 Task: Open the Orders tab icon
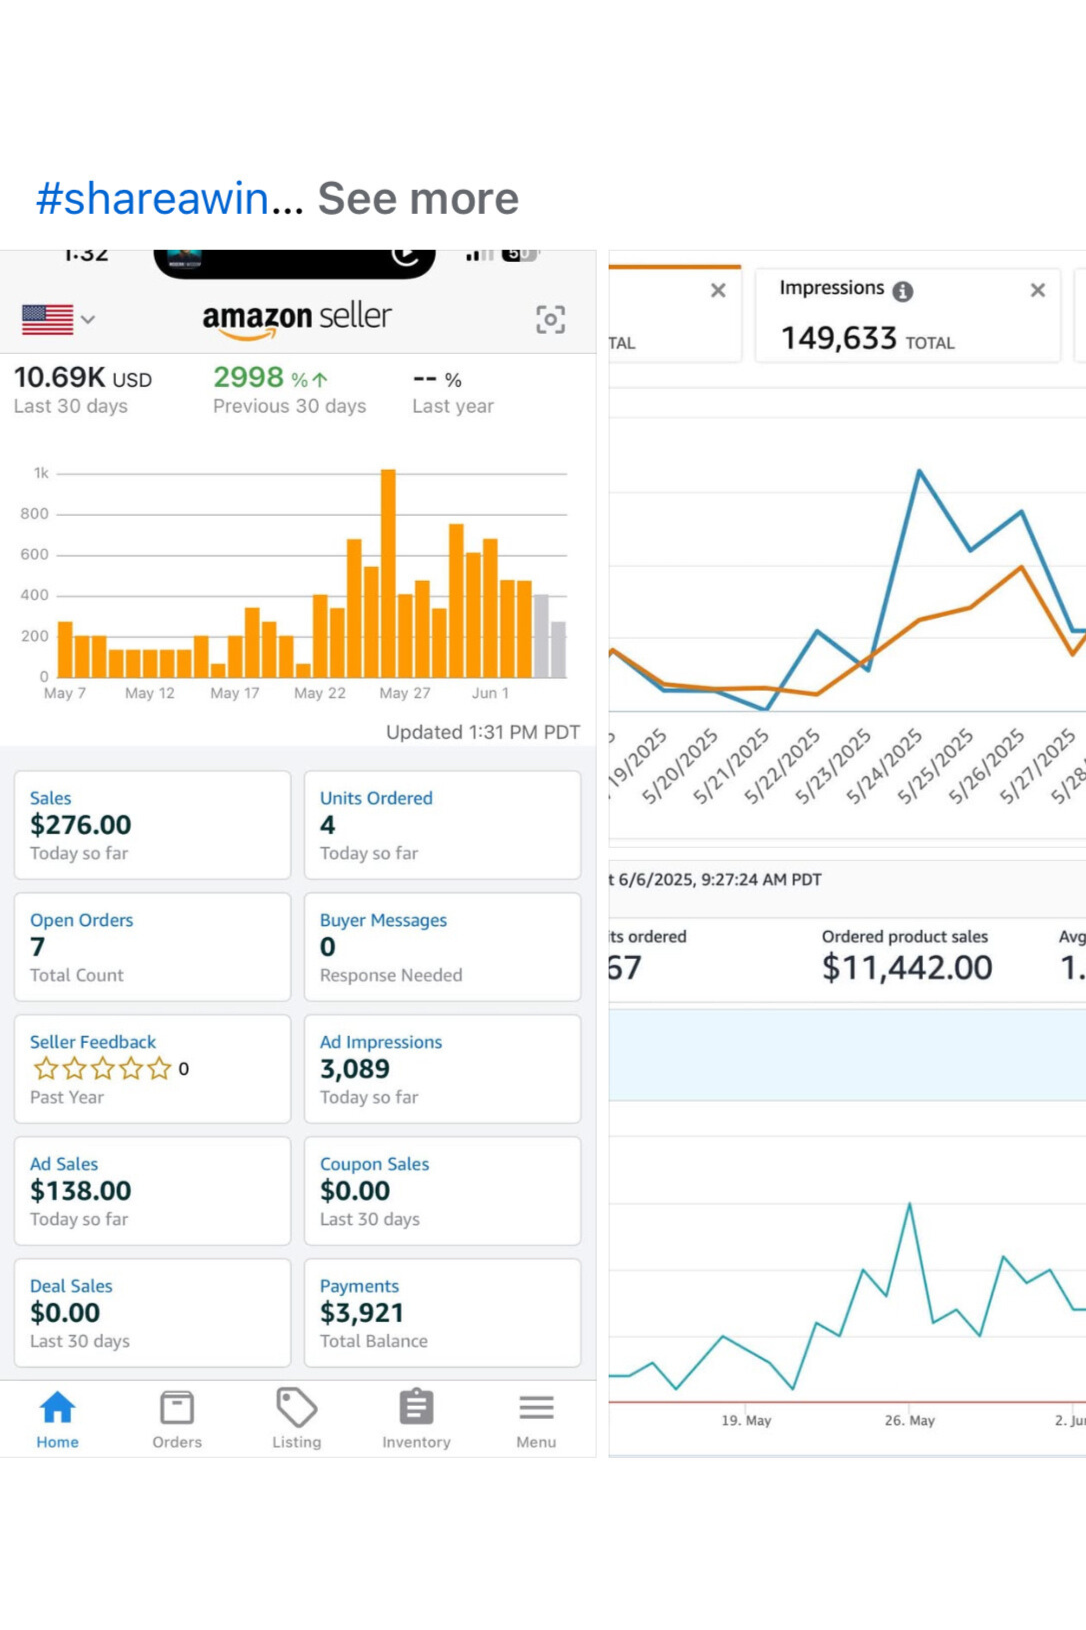pyautogui.click(x=177, y=1408)
